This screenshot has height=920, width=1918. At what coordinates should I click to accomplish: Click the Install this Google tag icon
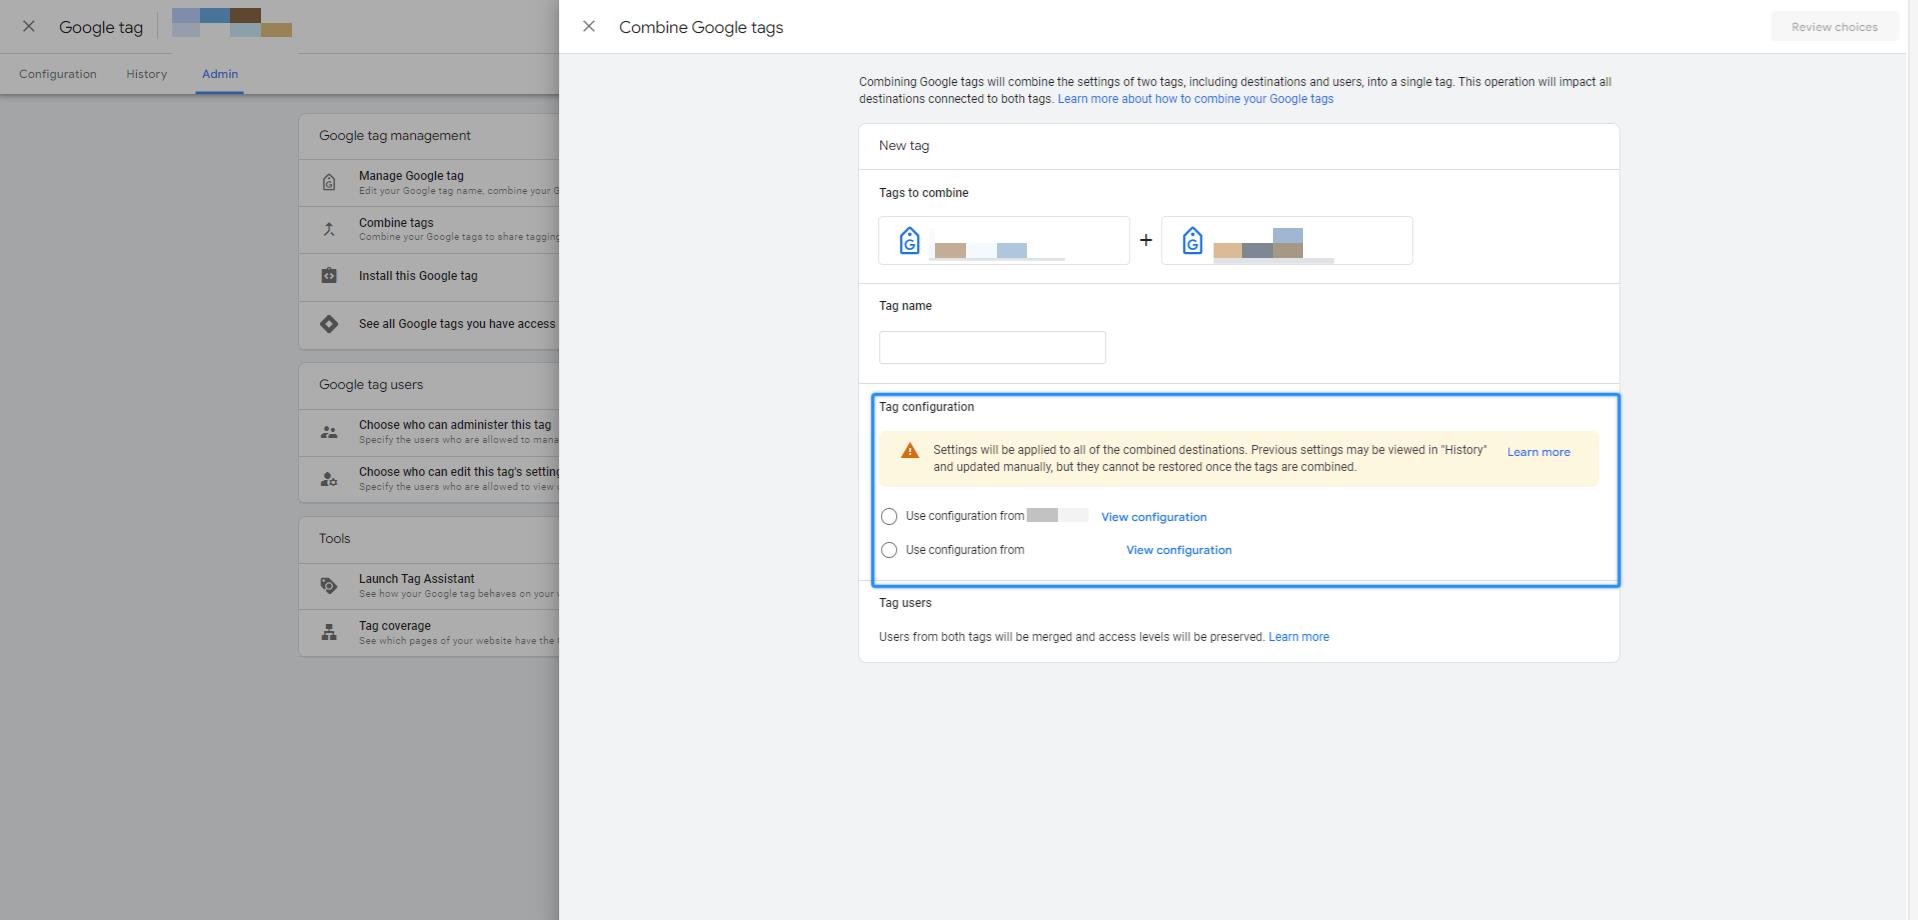point(329,276)
